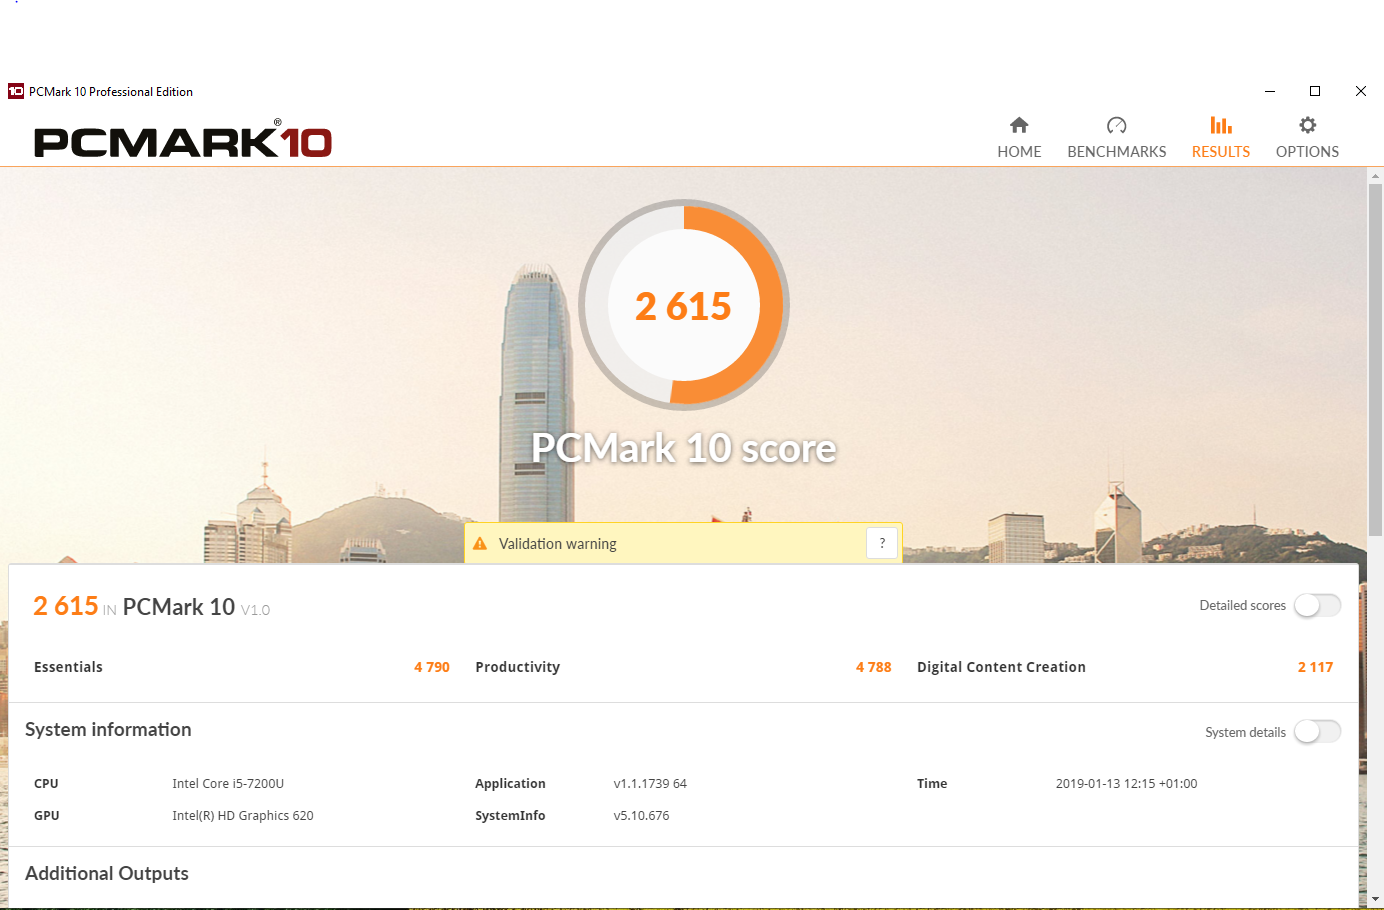Open the OPTIONS tab
The width and height of the screenshot is (1384, 910).
[1307, 138]
